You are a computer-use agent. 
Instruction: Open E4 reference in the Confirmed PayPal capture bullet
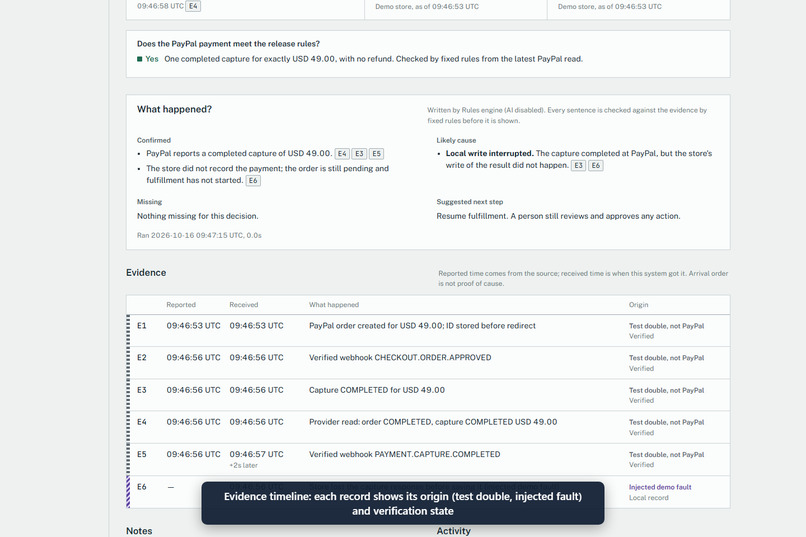tap(342, 154)
